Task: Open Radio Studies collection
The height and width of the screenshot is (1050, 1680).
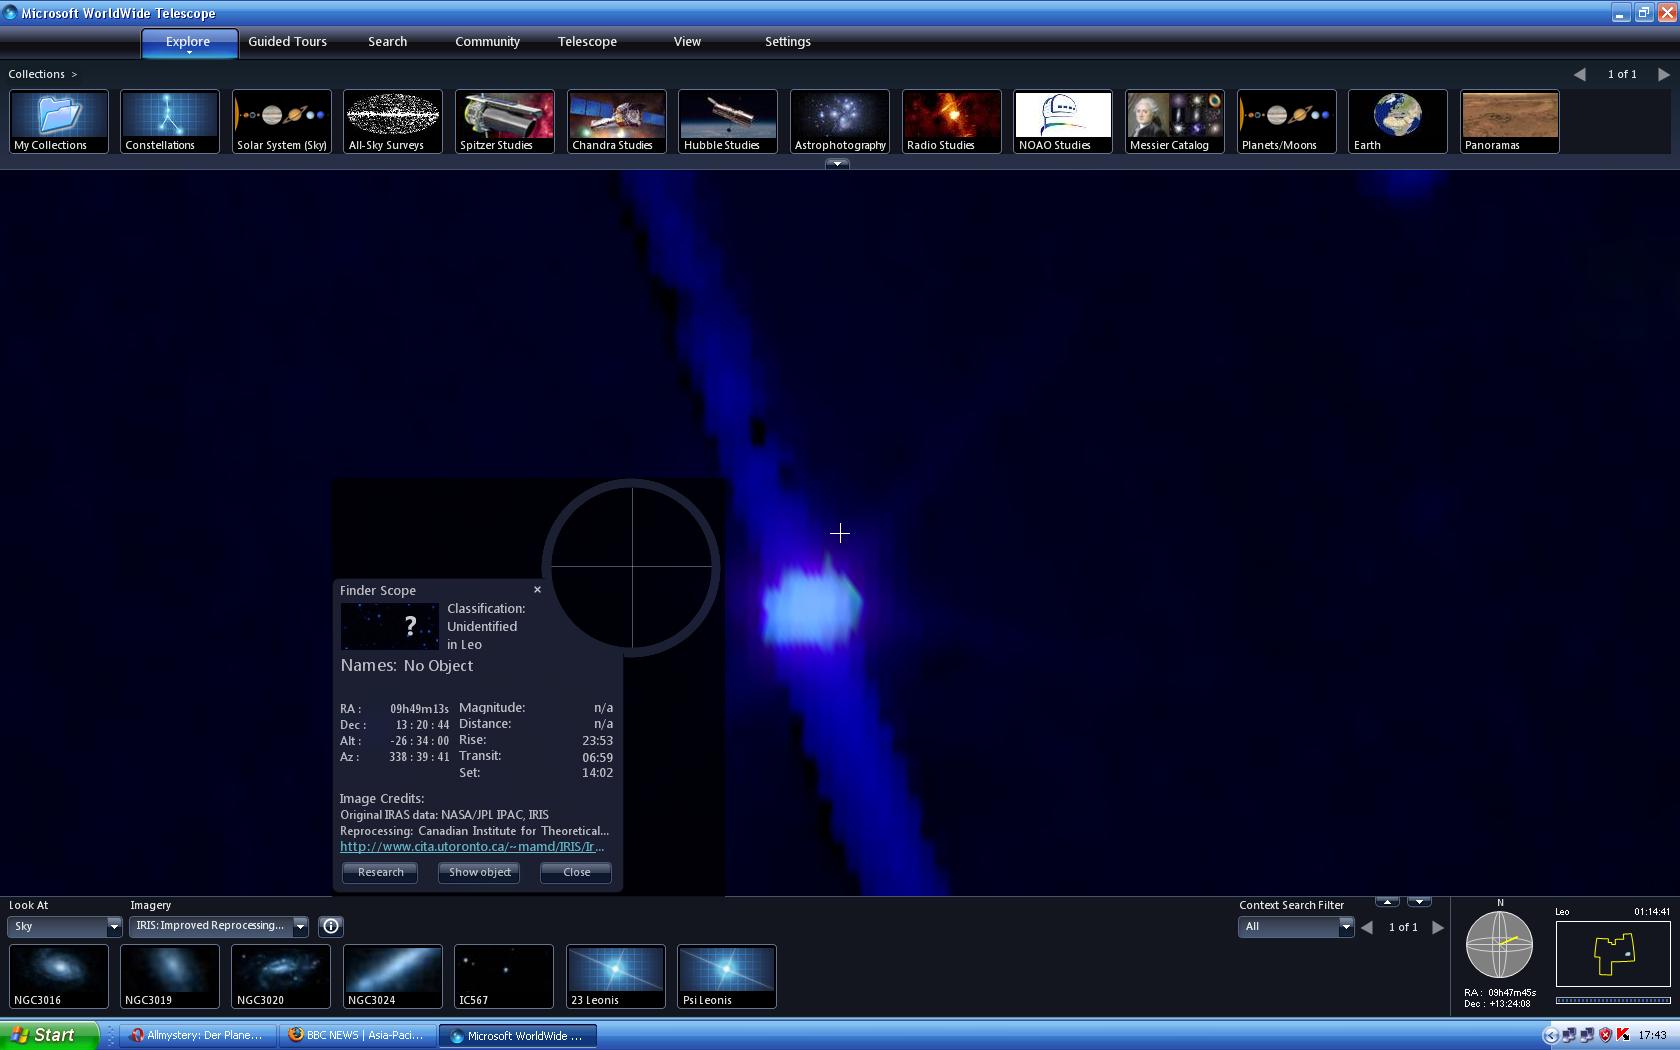Action: [952, 121]
